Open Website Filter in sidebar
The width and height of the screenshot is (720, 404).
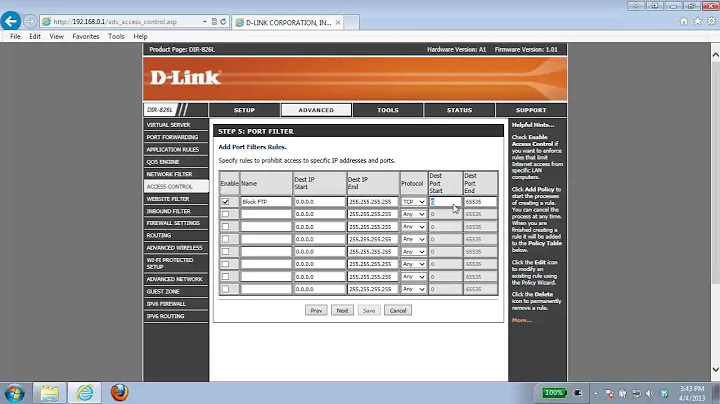[175, 199]
